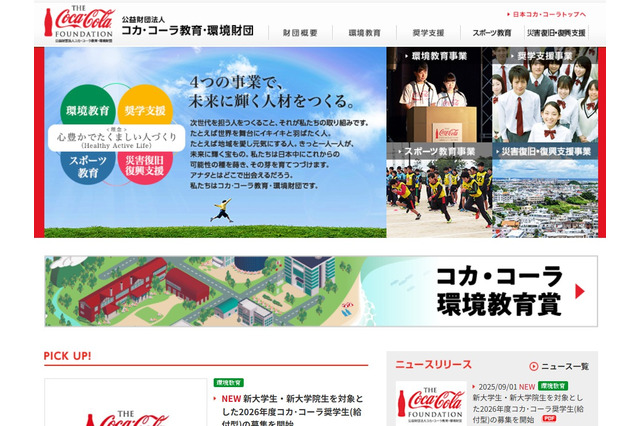Open the 奨学支援 menu item
Image resolution: width=640 pixels, height=426 pixels.
click(x=428, y=33)
